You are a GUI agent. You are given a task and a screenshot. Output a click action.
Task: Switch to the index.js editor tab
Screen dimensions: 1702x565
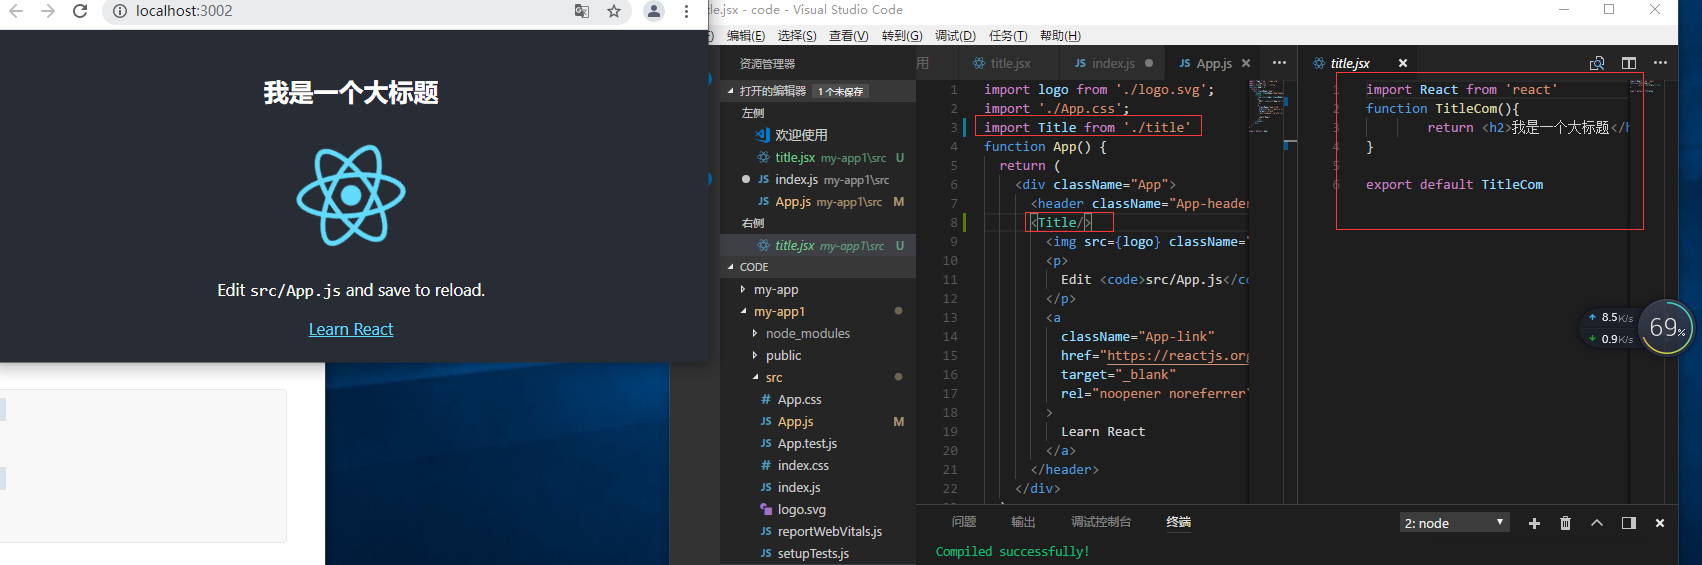(1113, 63)
